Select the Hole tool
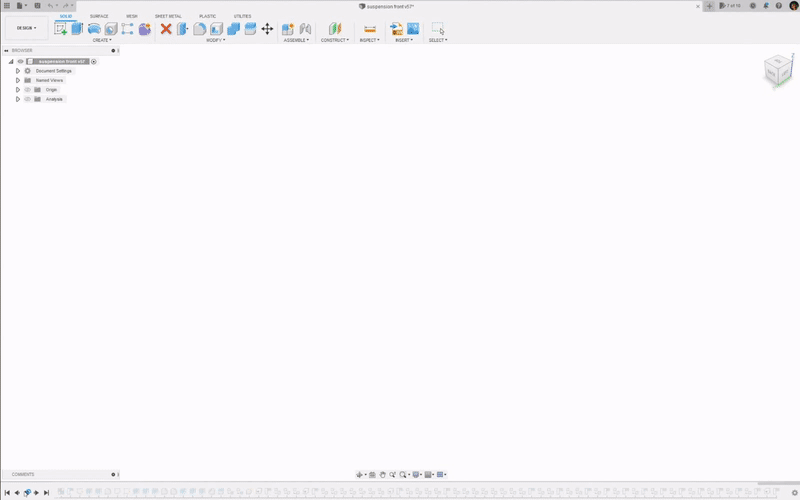This screenshot has height=500, width=800. [111, 29]
